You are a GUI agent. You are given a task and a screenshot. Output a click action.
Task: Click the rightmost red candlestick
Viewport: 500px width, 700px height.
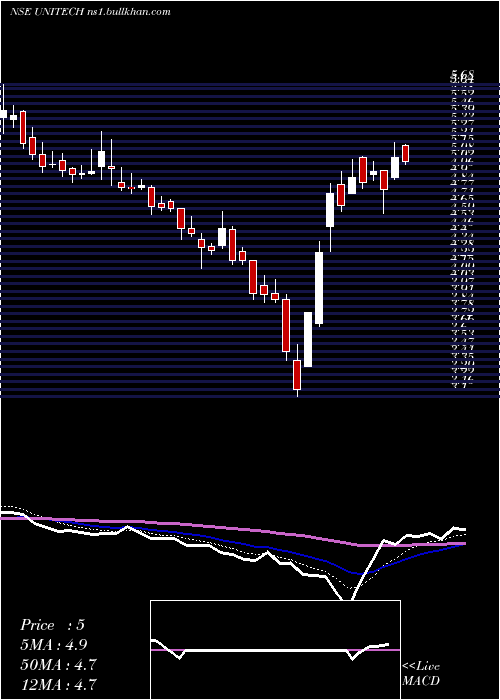(x=405, y=153)
